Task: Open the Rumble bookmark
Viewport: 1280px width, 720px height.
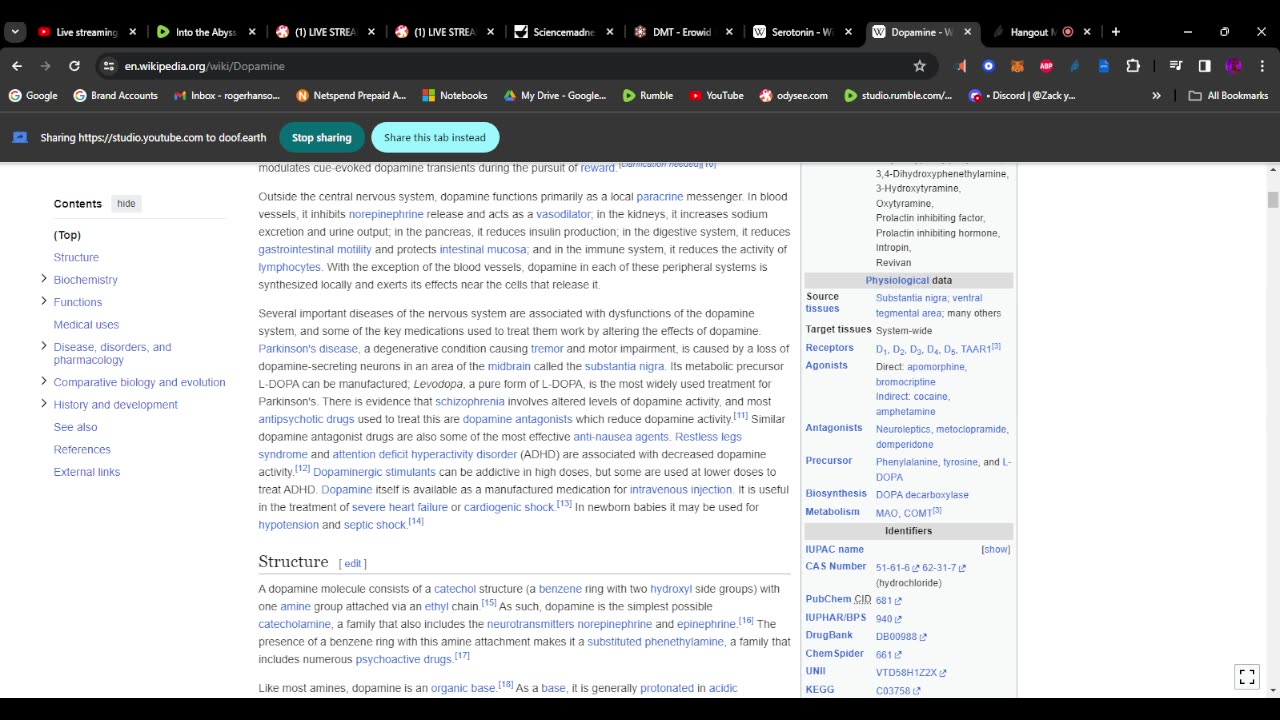Action: 648,96
